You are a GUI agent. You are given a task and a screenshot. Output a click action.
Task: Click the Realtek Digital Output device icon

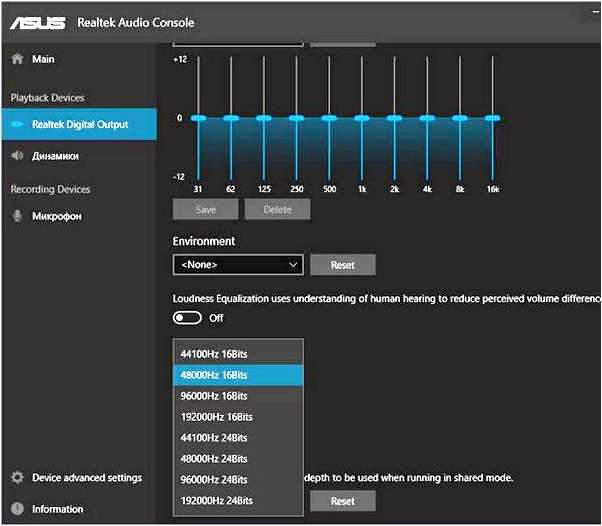coord(17,124)
